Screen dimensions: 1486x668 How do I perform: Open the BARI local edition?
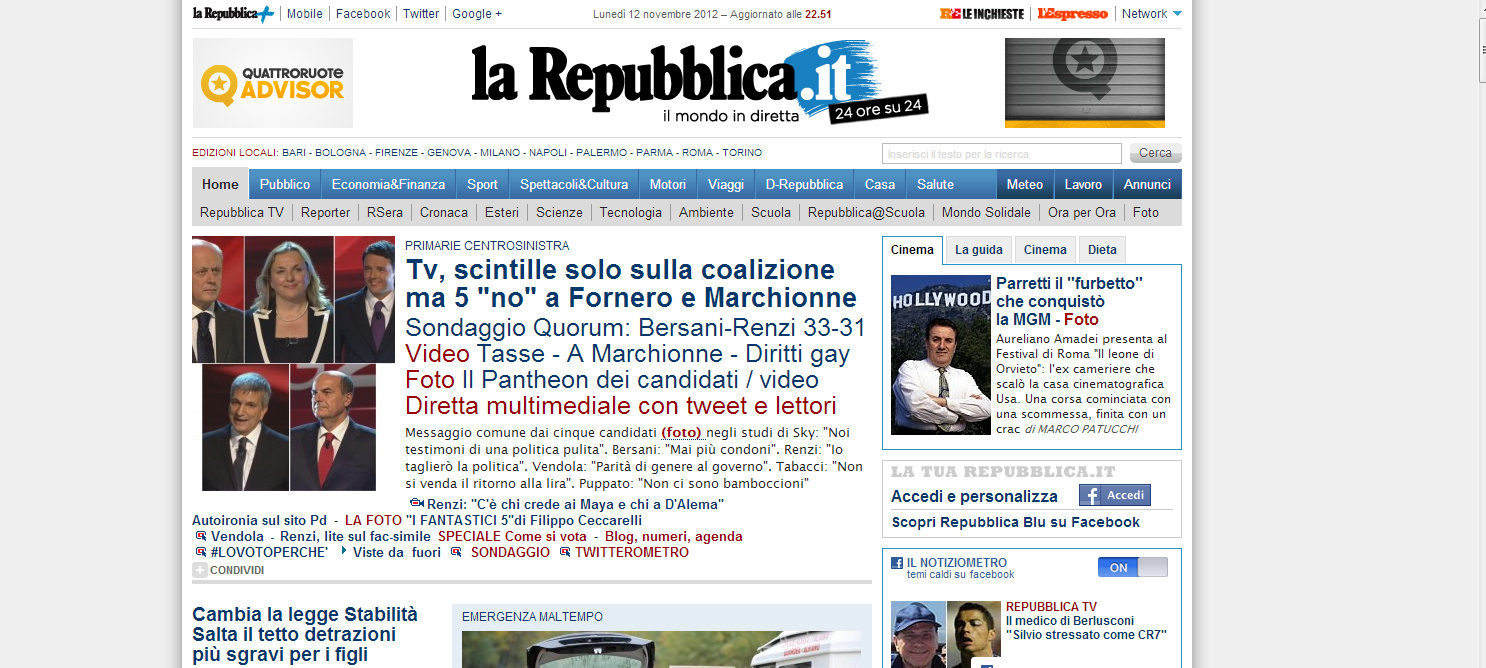point(294,153)
